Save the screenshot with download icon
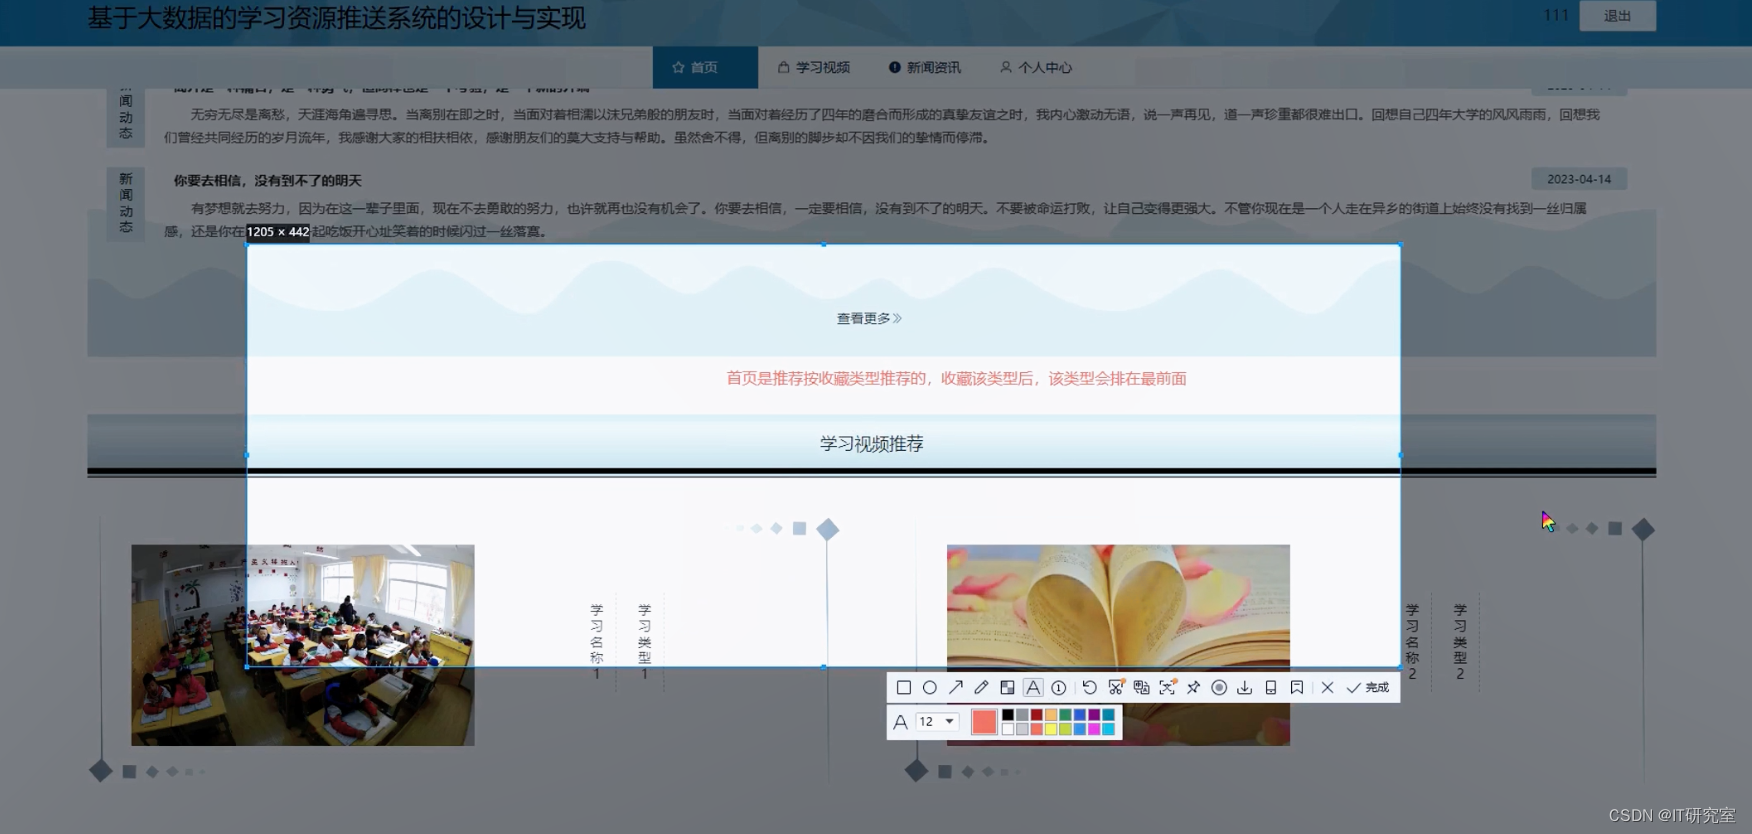Screen dimensions: 1752x834 pos(1245,687)
